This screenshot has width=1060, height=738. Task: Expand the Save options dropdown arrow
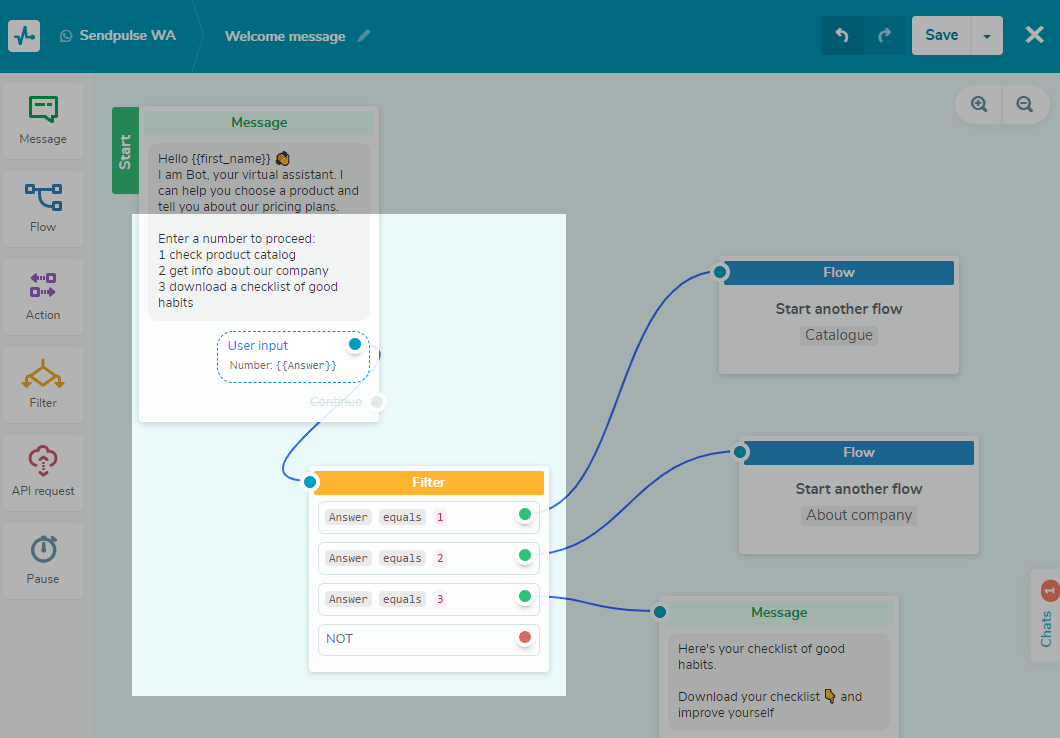point(987,35)
